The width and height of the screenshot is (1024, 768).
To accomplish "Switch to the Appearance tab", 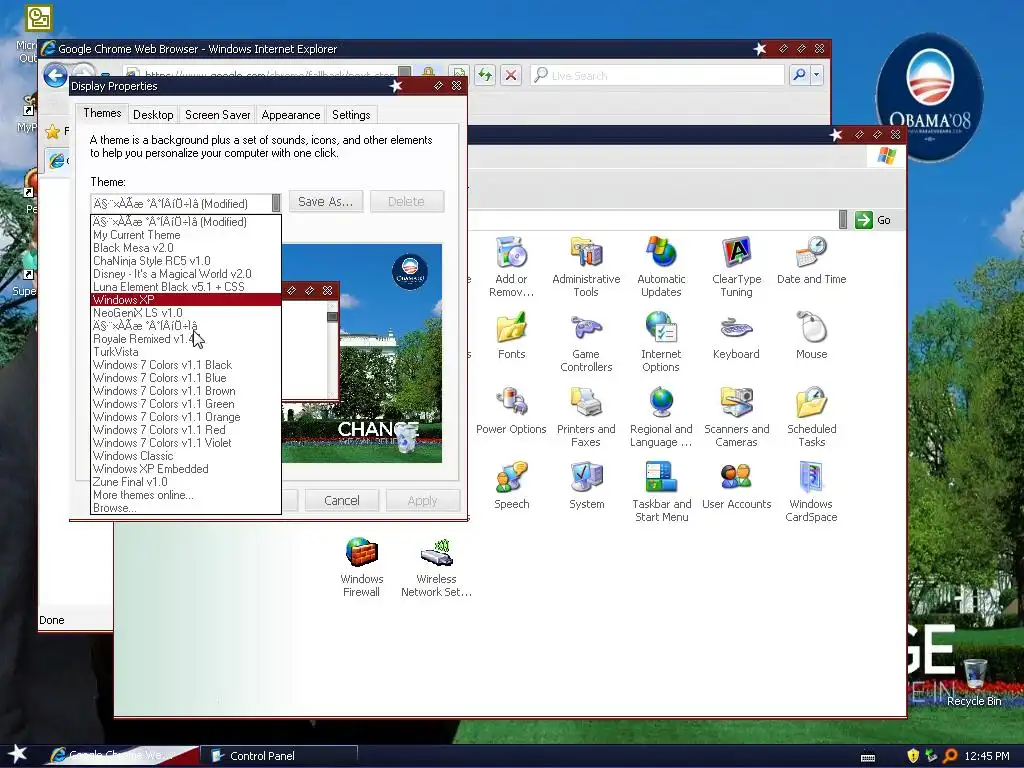I will click(291, 115).
